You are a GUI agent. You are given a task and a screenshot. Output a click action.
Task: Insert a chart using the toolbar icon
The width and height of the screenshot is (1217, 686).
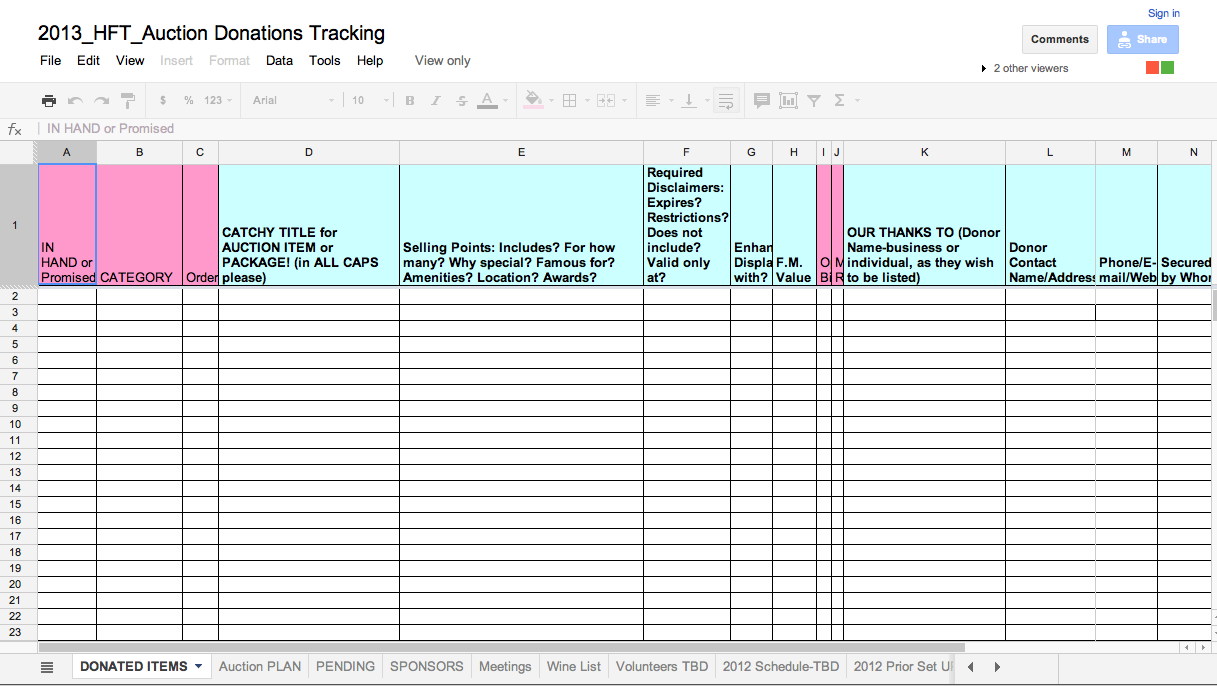788,100
